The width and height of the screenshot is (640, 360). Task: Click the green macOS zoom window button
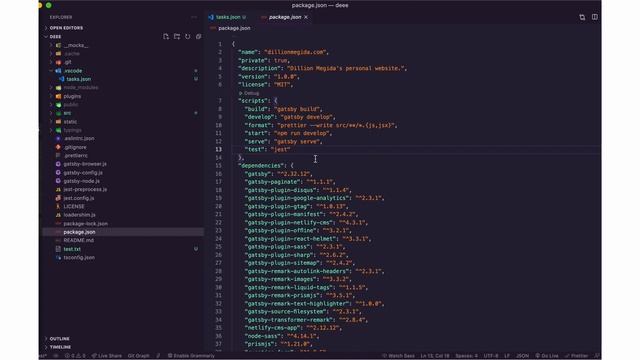(49, 5)
